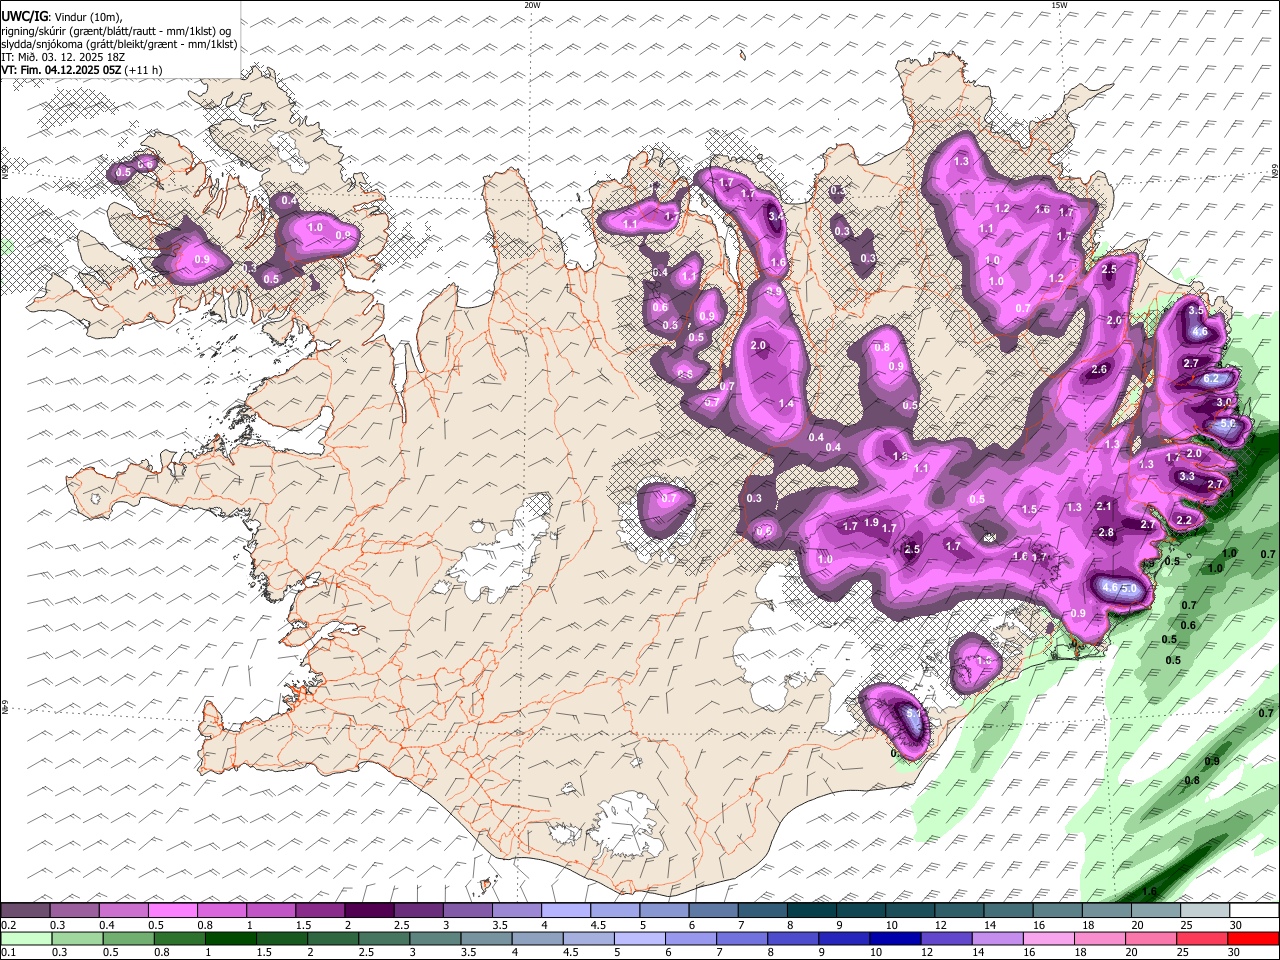Select the 1.8 snowfall value on the map
Screen dimensions: 1280x960
click(899, 457)
